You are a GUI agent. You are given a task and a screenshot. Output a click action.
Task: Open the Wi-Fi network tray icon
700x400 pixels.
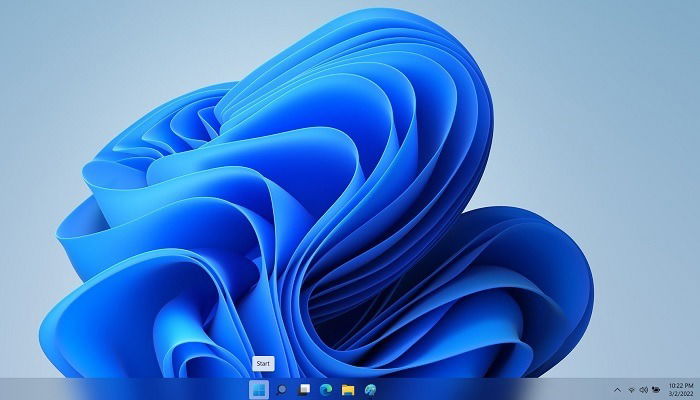[x=632, y=390]
